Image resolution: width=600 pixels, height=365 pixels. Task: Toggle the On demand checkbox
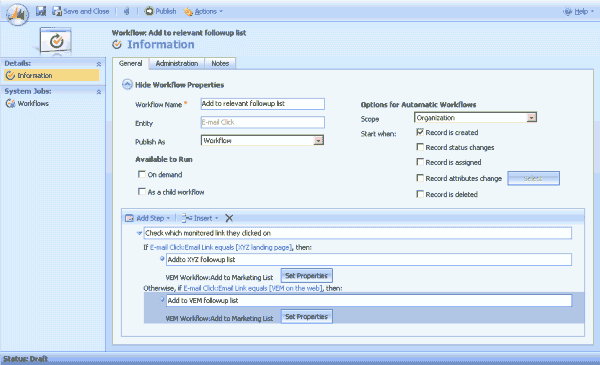(x=142, y=174)
